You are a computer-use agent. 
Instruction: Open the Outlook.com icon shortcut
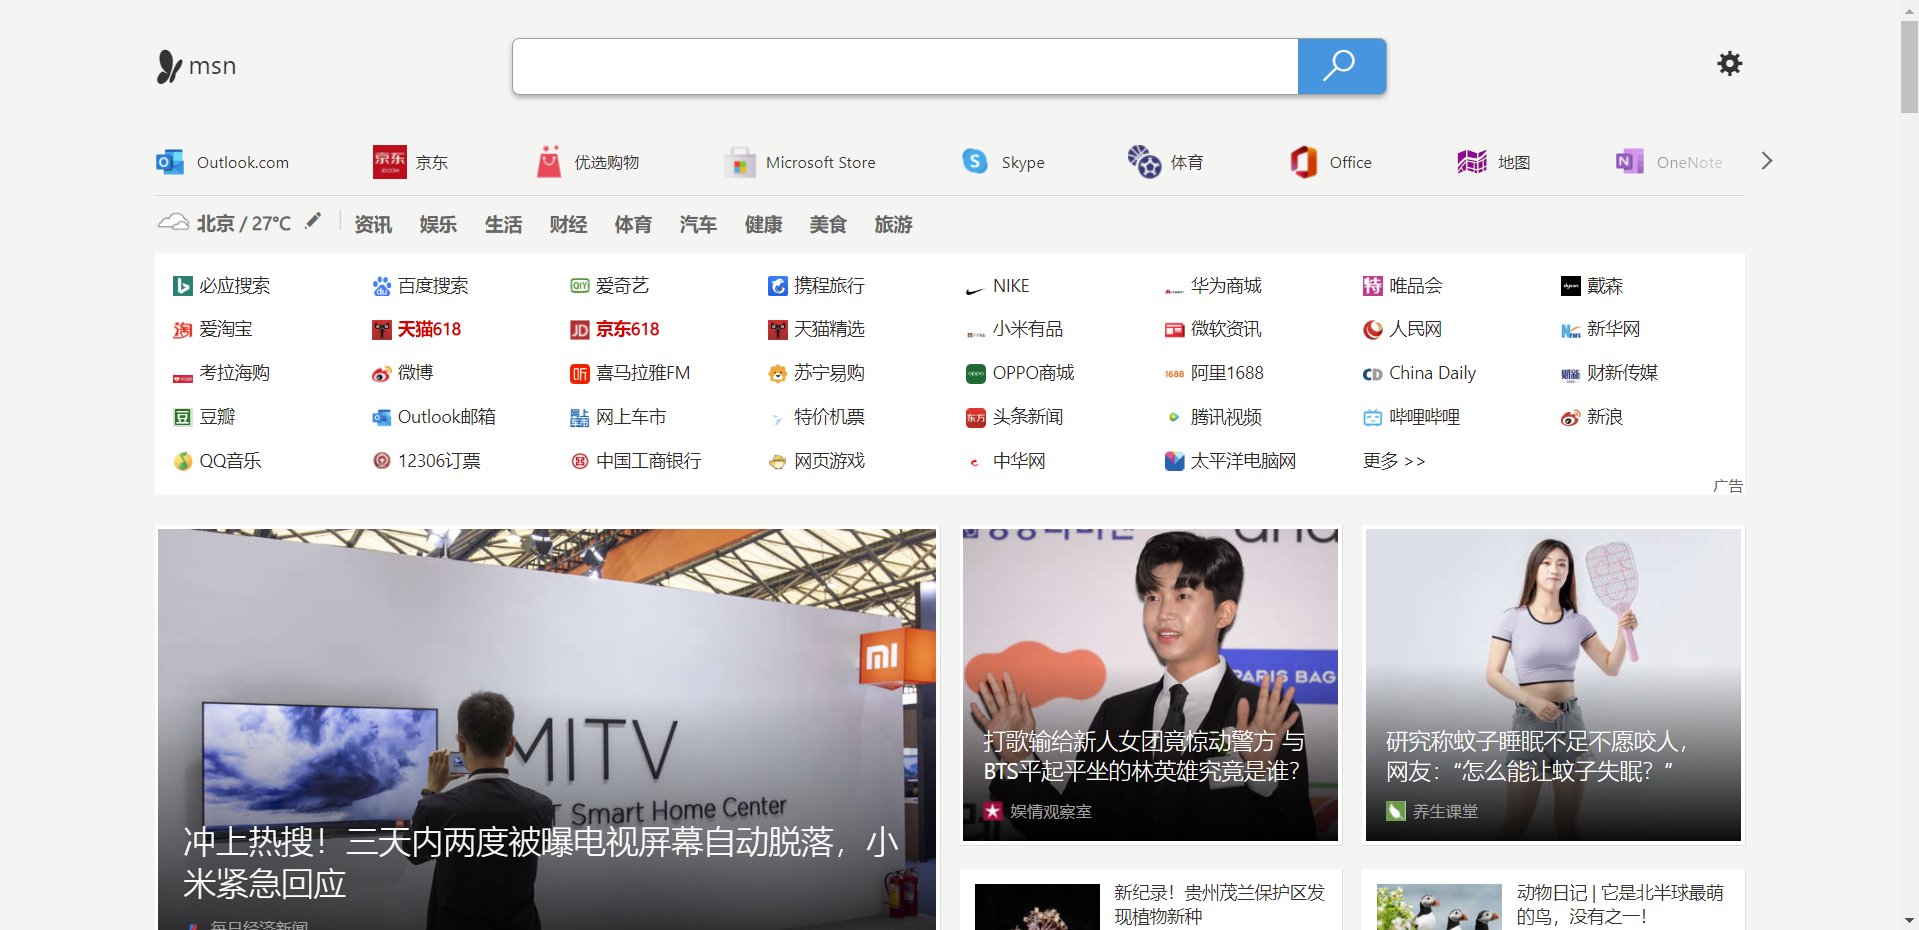click(x=170, y=162)
